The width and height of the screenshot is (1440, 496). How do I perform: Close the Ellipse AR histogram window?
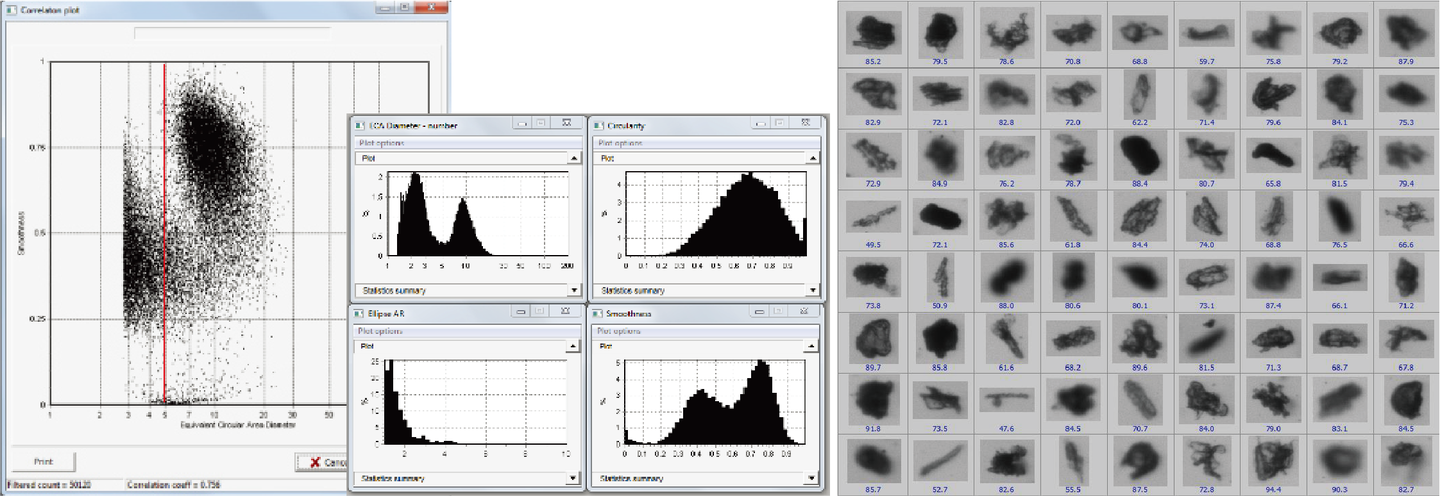click(x=566, y=312)
